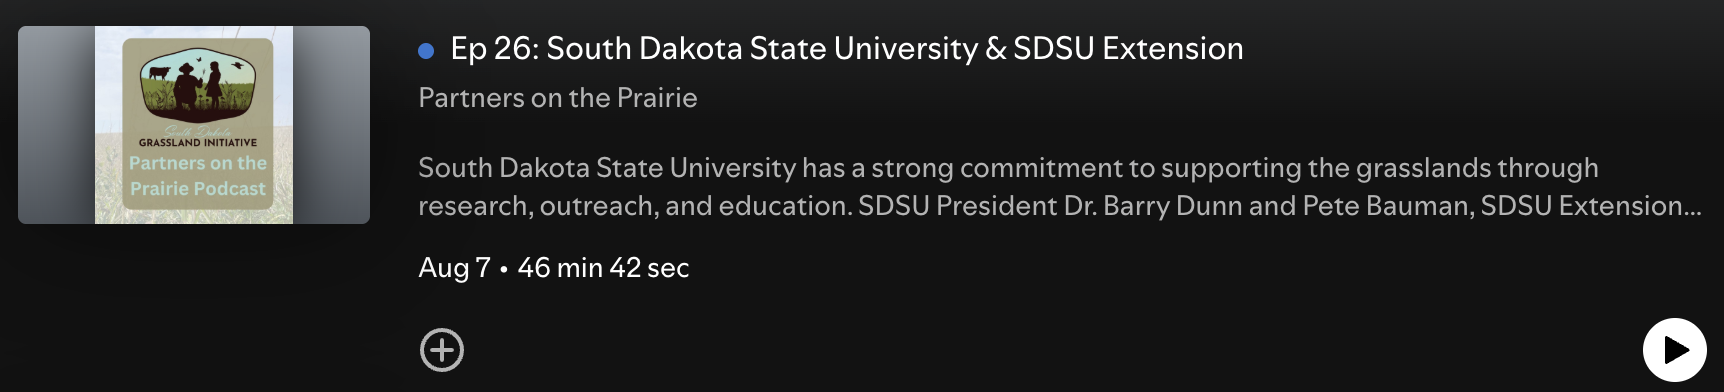This screenshot has height=392, width=1724.
Task: Click the blurred left edge of the thumbnail
Action: 56,125
